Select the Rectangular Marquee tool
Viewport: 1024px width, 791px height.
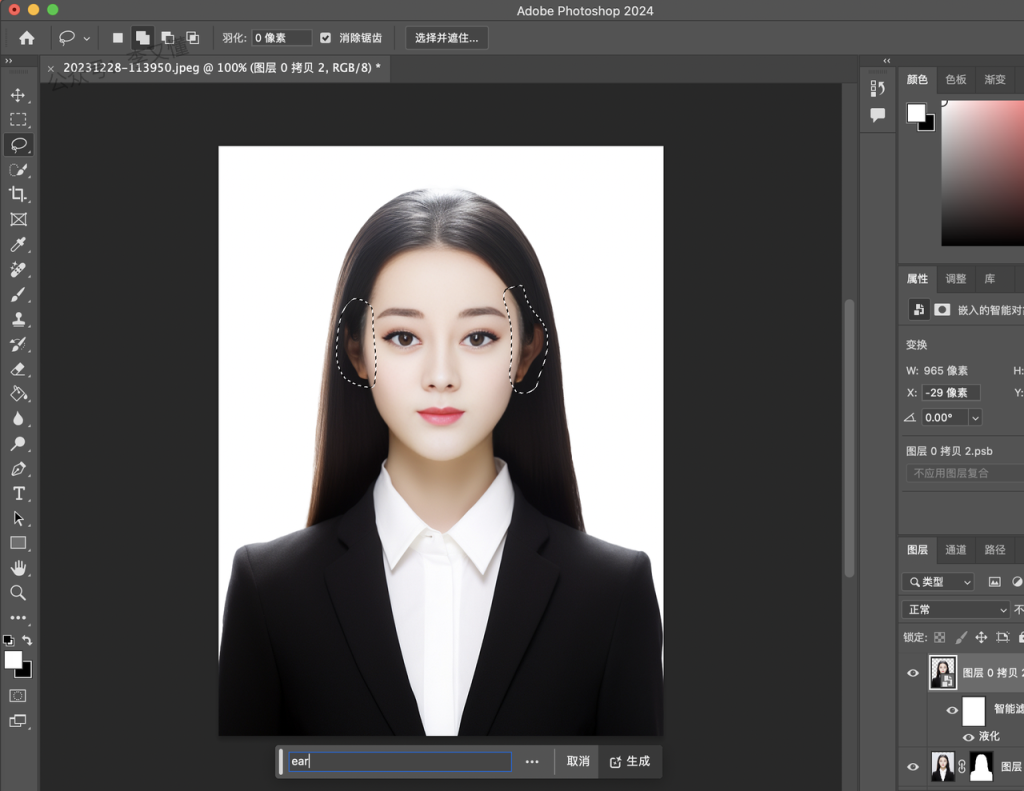(x=18, y=120)
